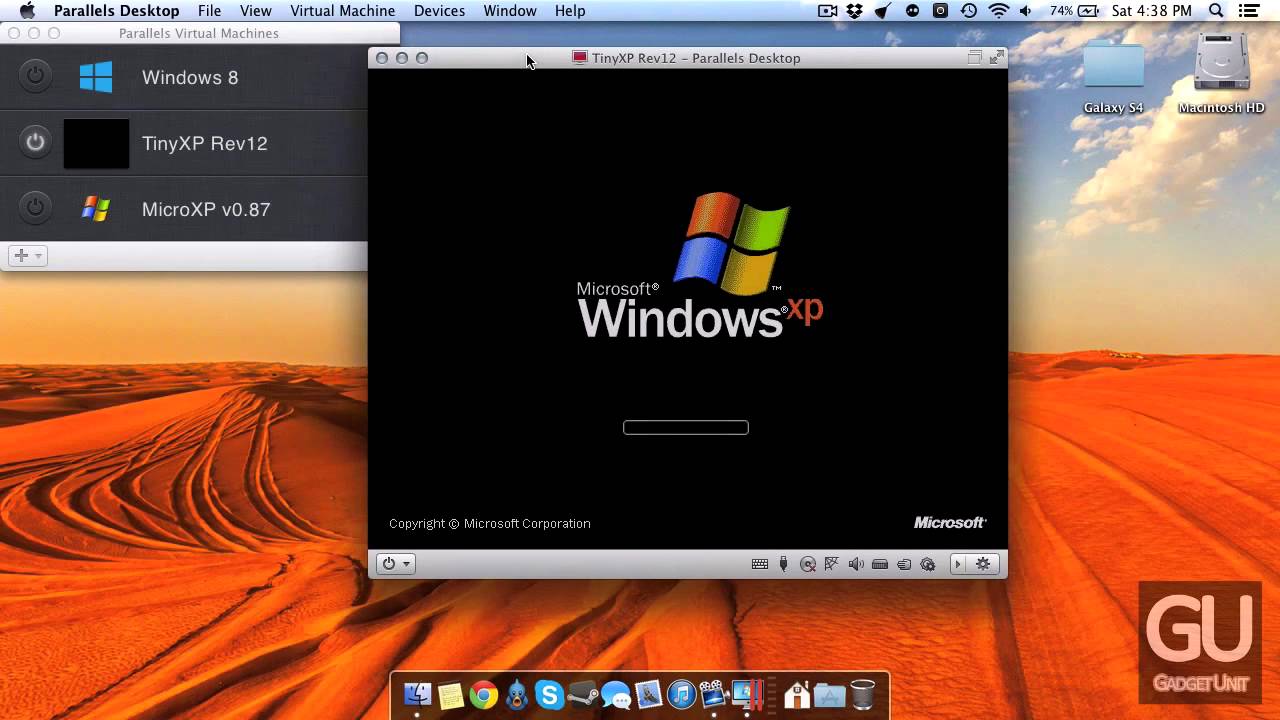Click the Windows XP logo in the VM screen
Viewport: 1280px width, 720px height.
tap(700, 265)
